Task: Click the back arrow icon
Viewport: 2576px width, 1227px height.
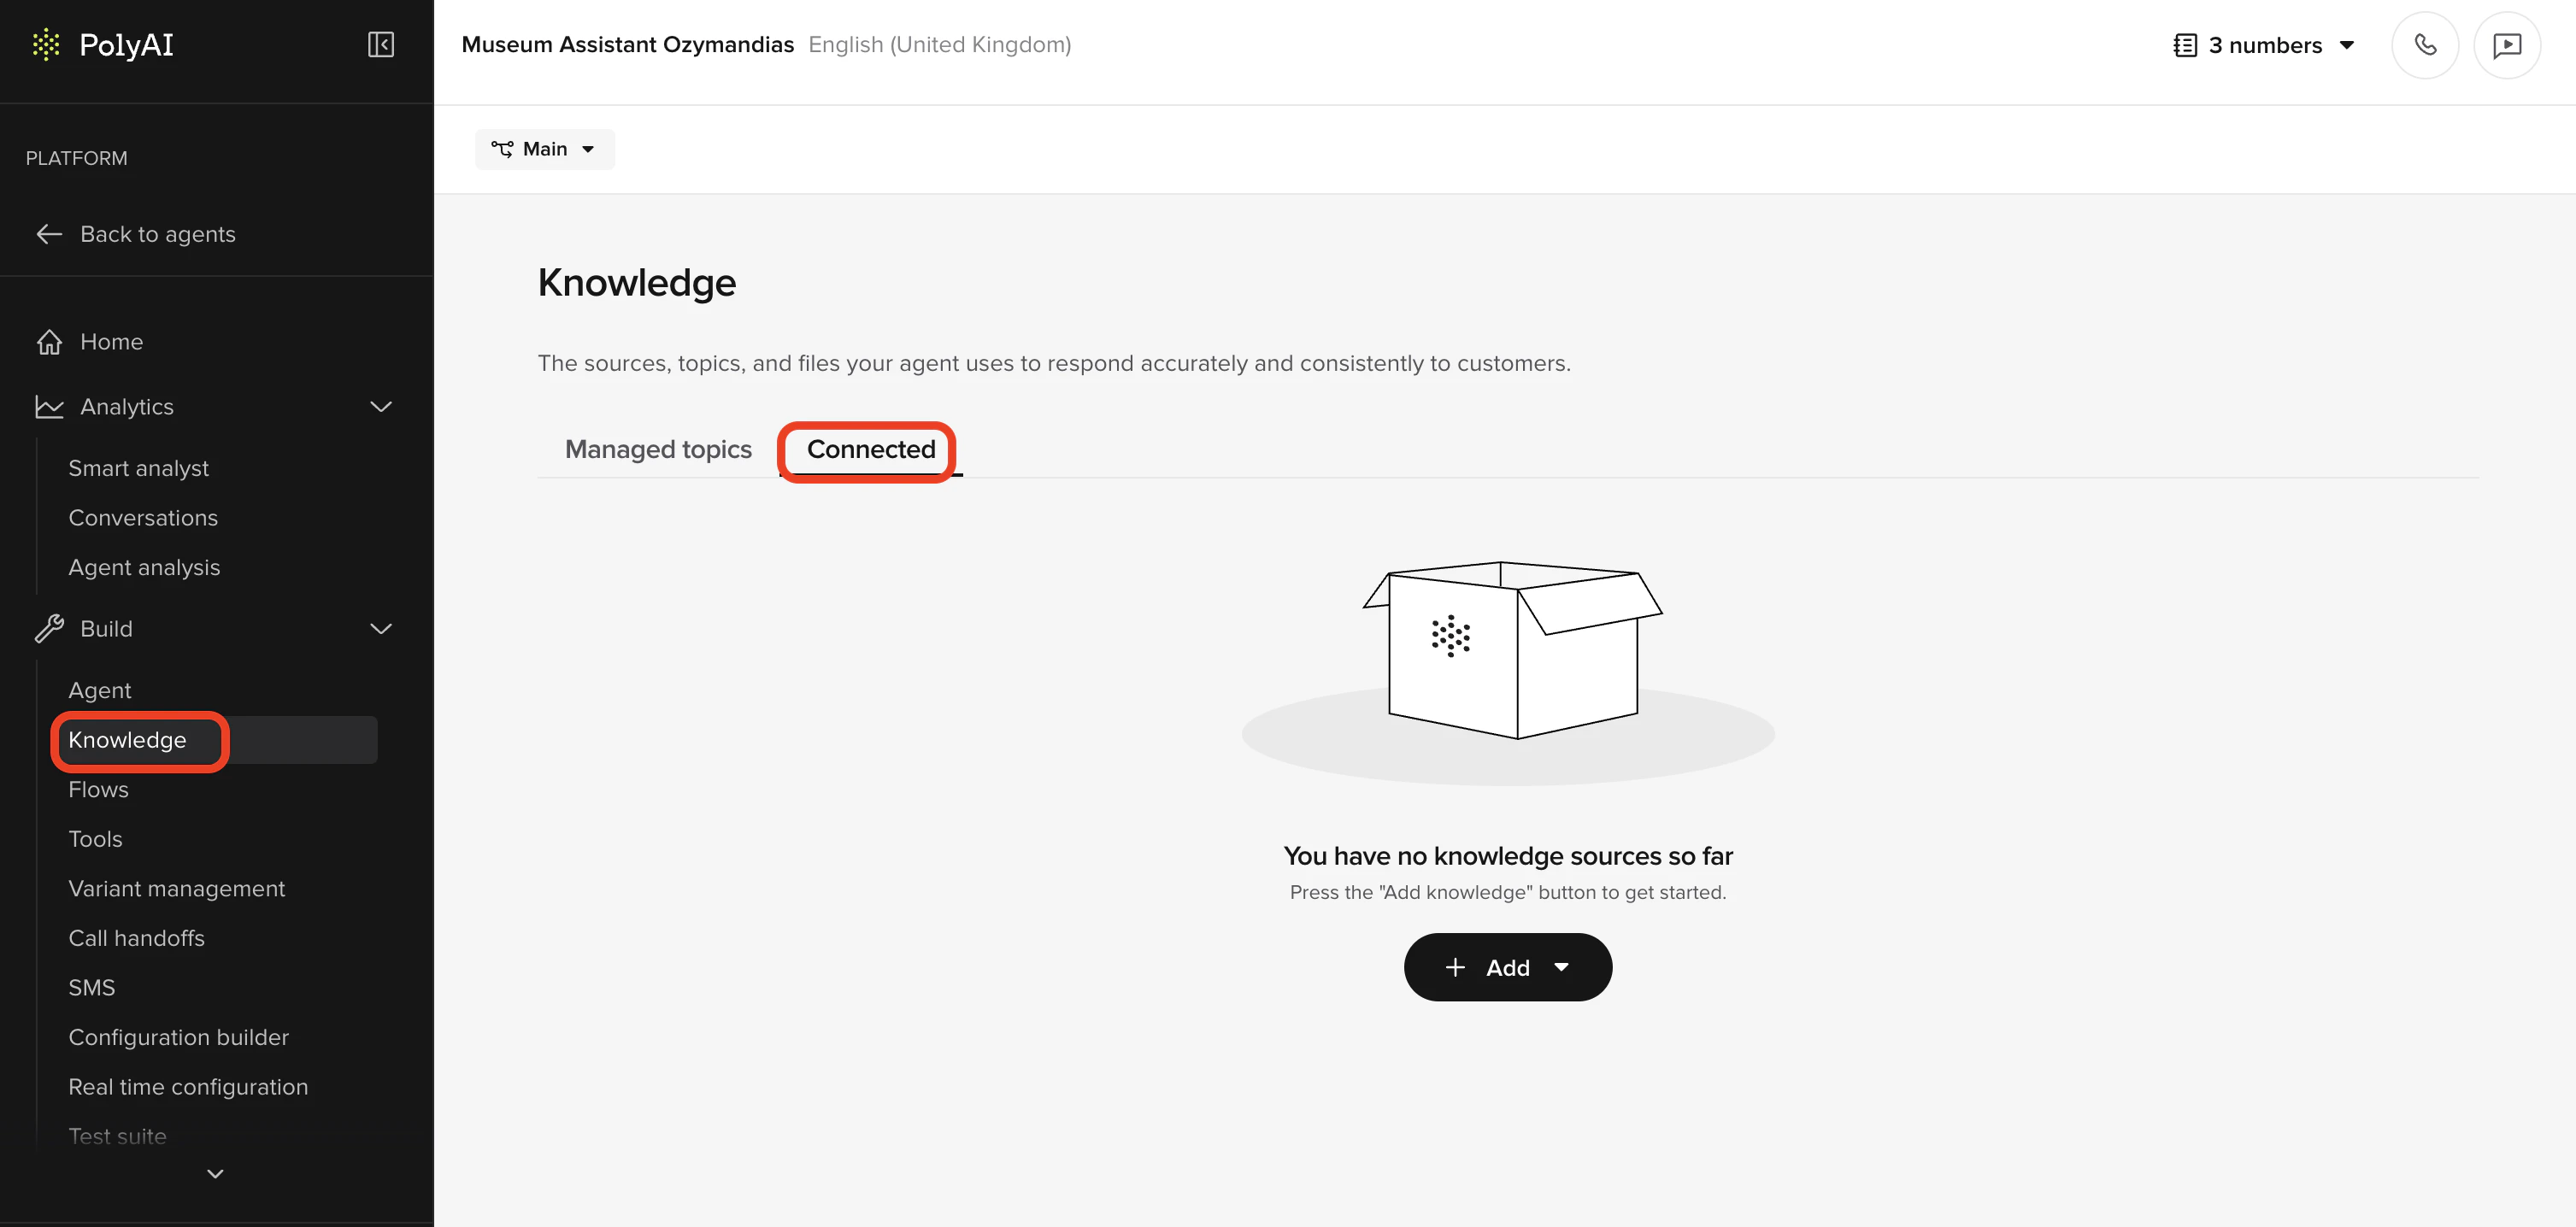Action: [49, 234]
